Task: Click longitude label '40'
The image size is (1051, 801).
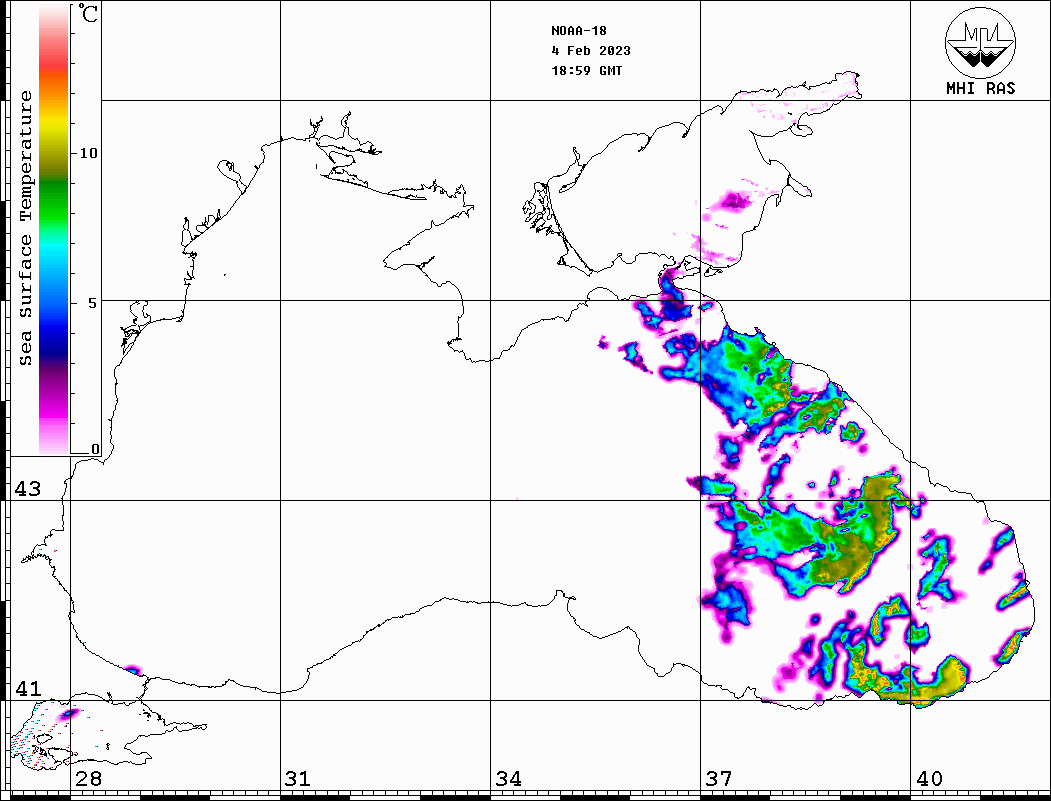Action: pos(929,779)
